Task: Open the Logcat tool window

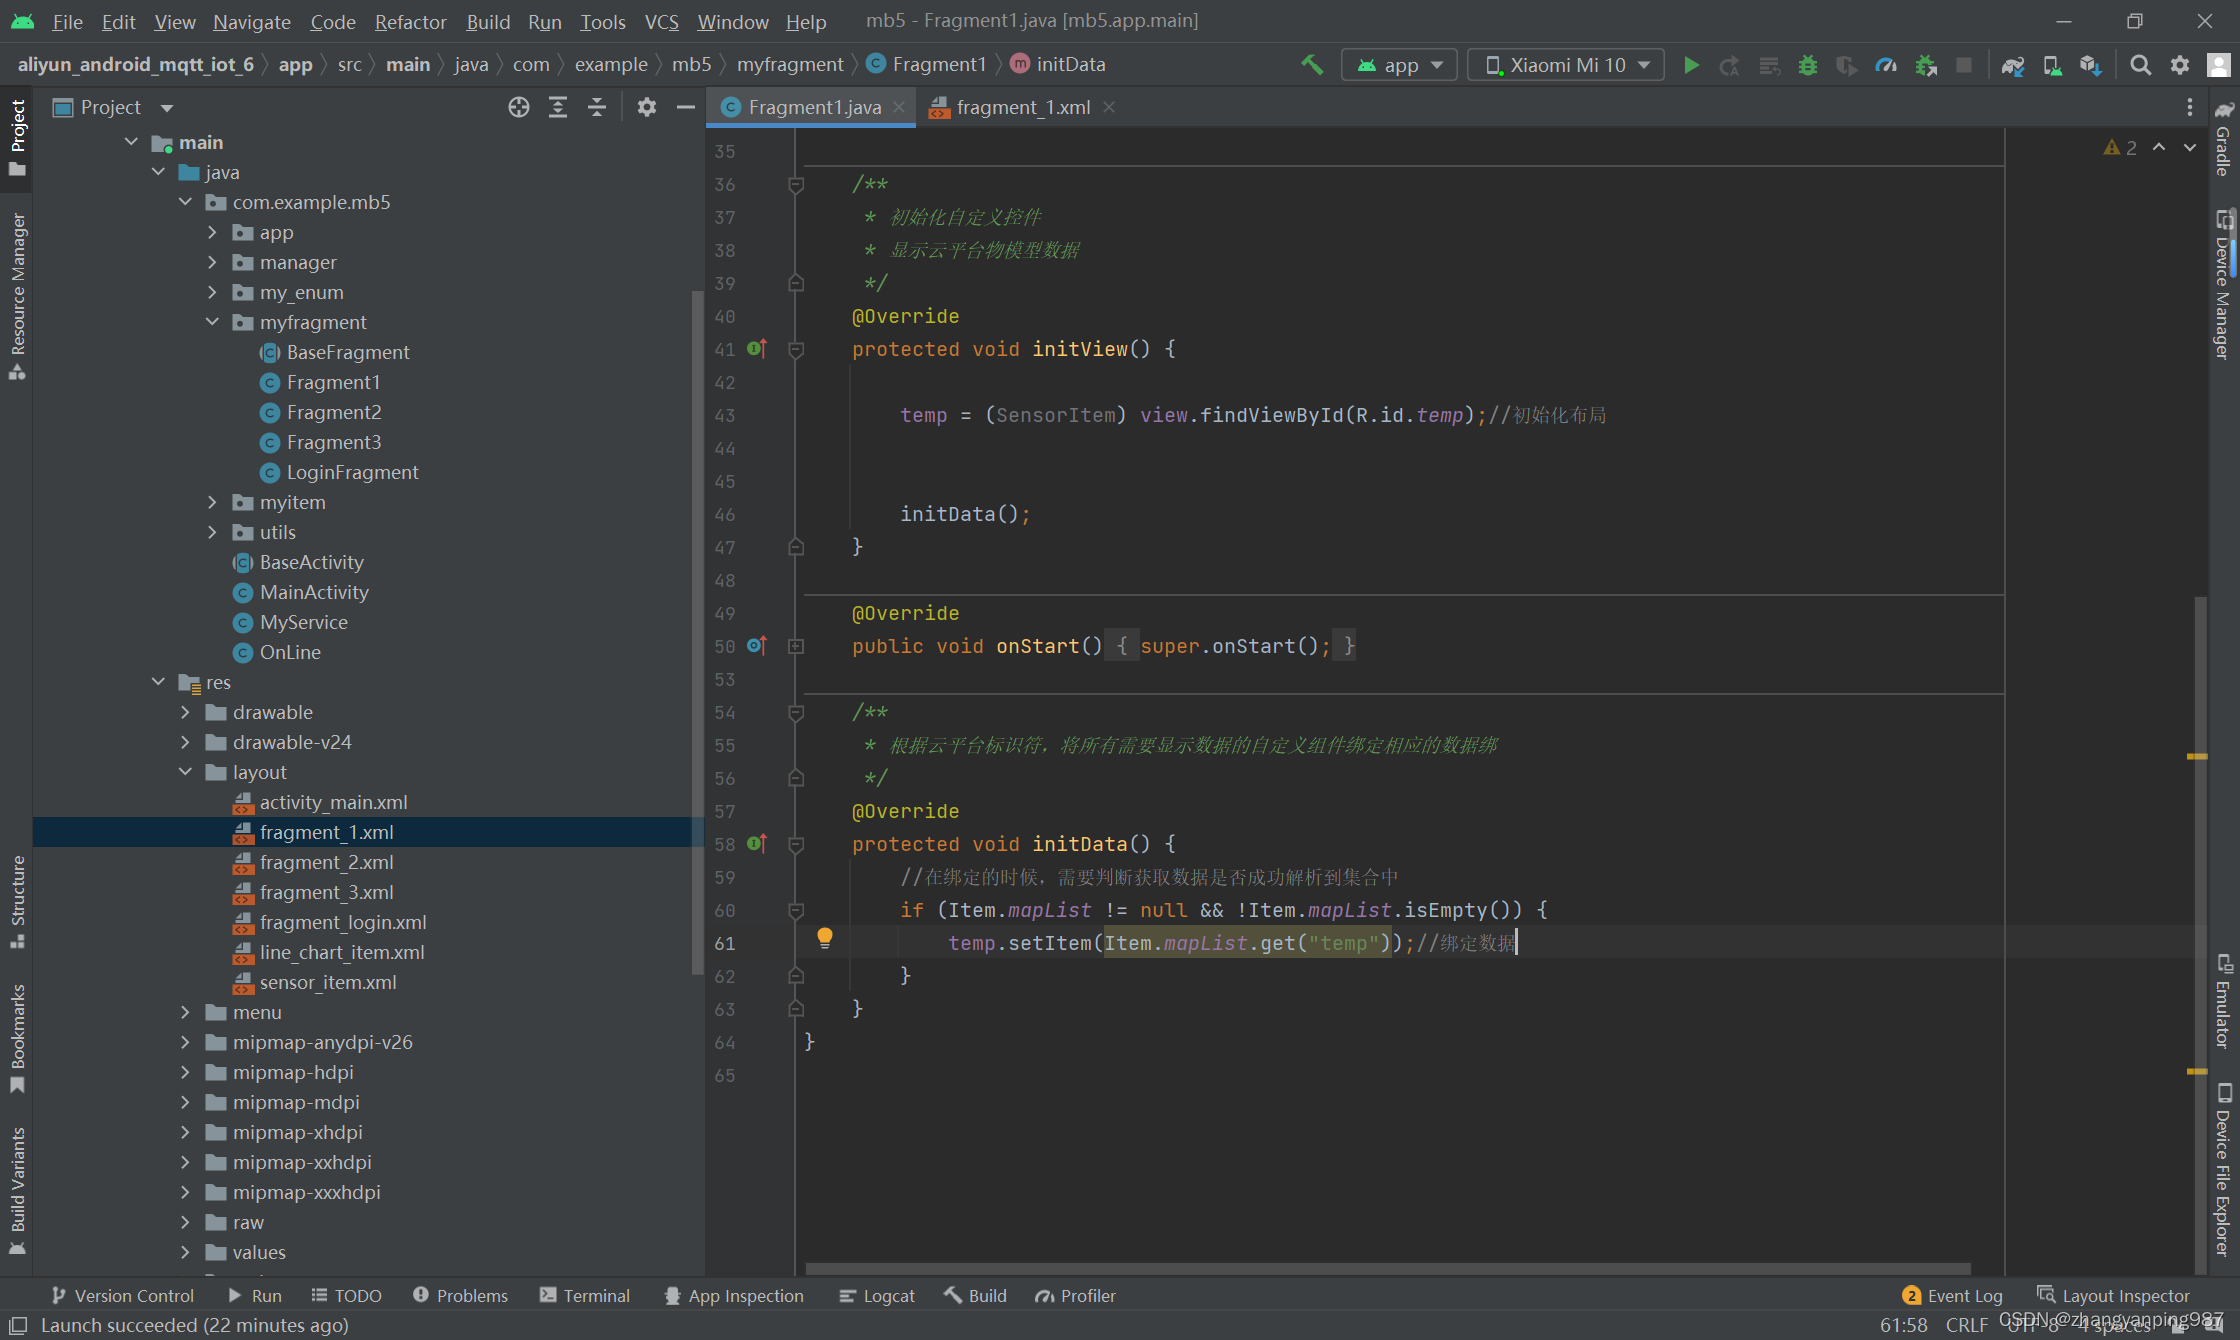Action: pyautogui.click(x=877, y=1295)
